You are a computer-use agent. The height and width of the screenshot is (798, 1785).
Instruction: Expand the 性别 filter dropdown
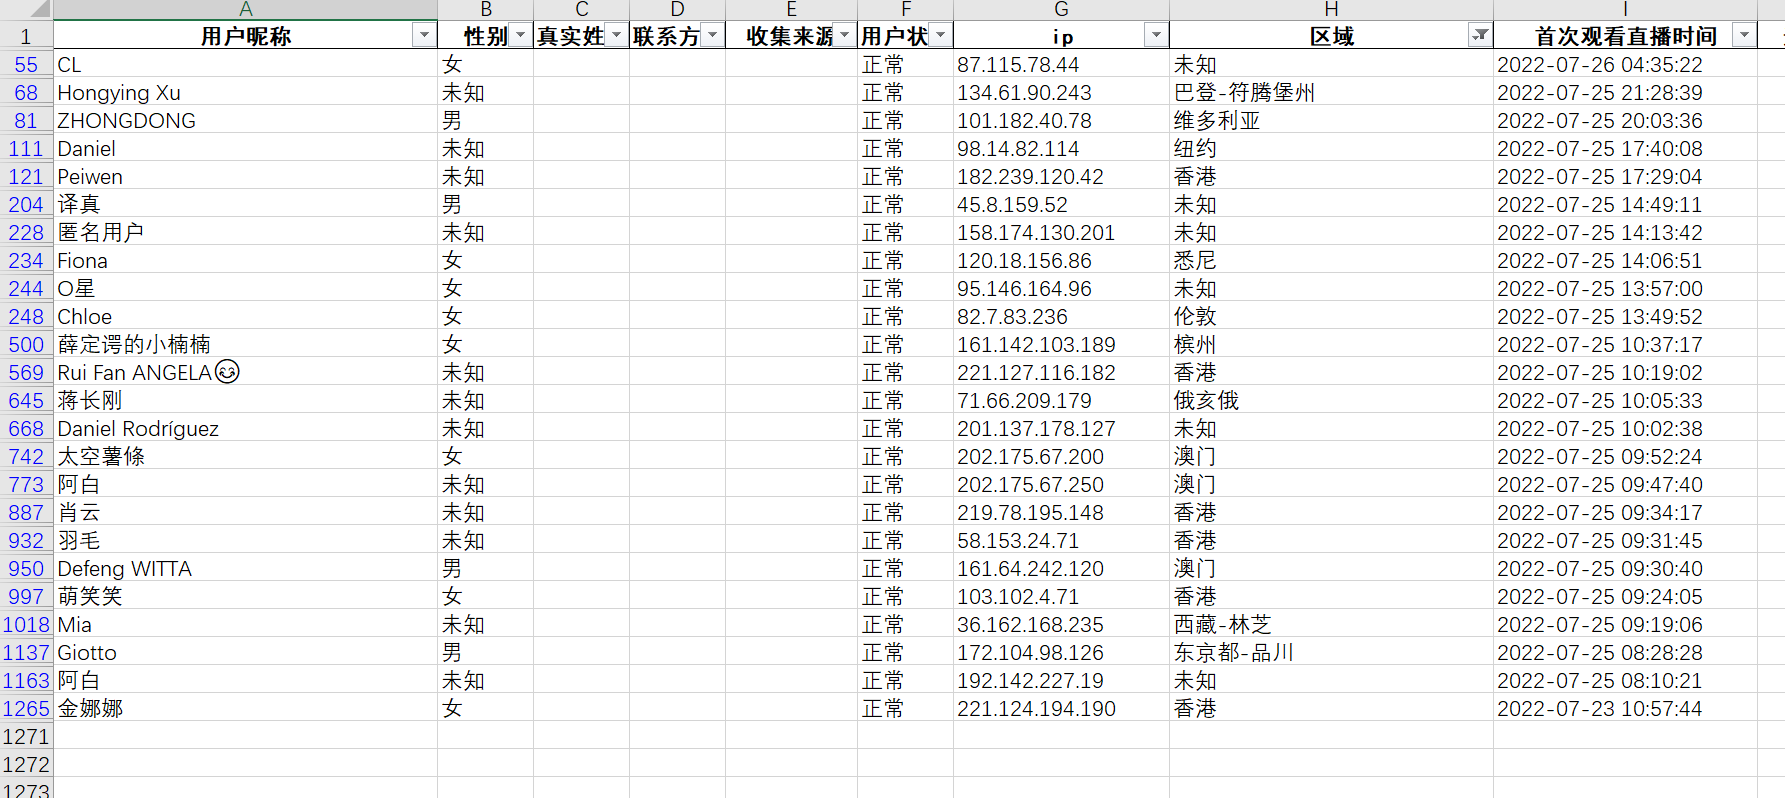coord(520,36)
